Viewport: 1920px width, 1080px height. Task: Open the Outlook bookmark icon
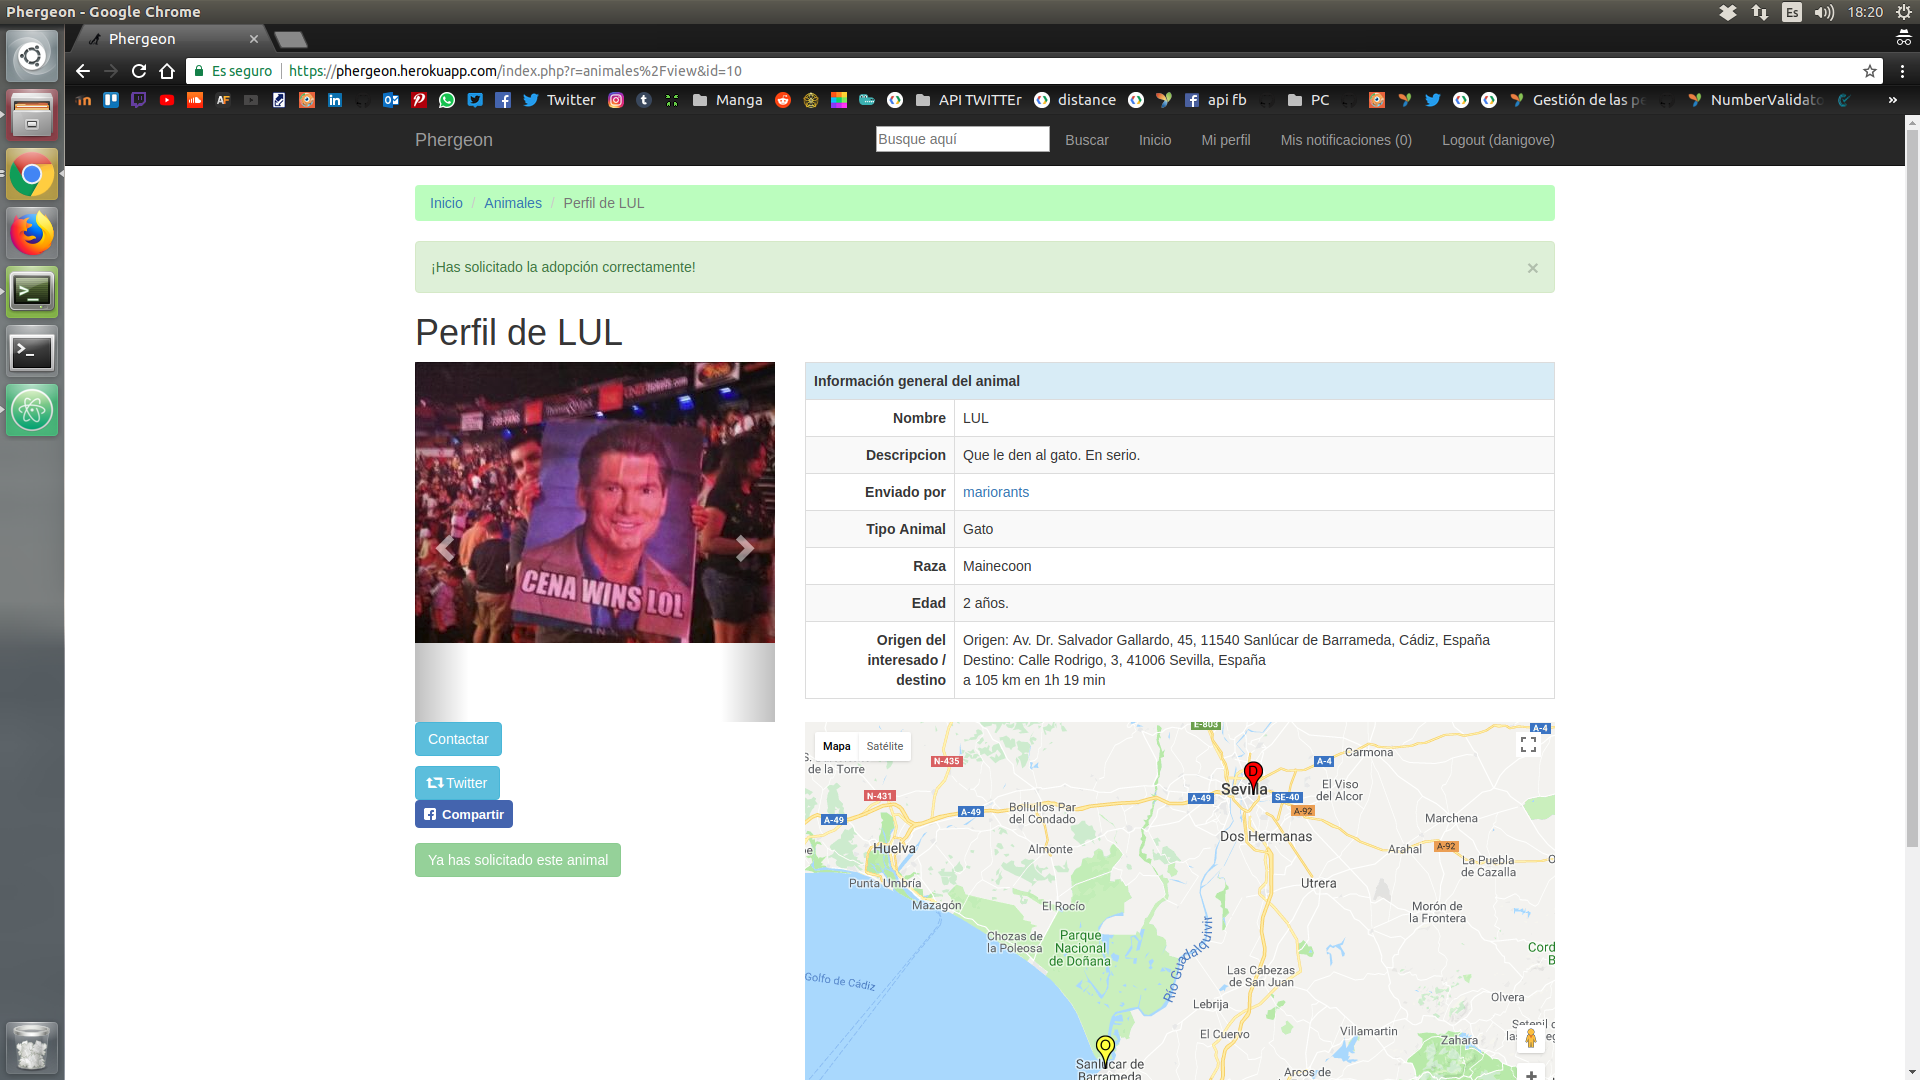391,100
